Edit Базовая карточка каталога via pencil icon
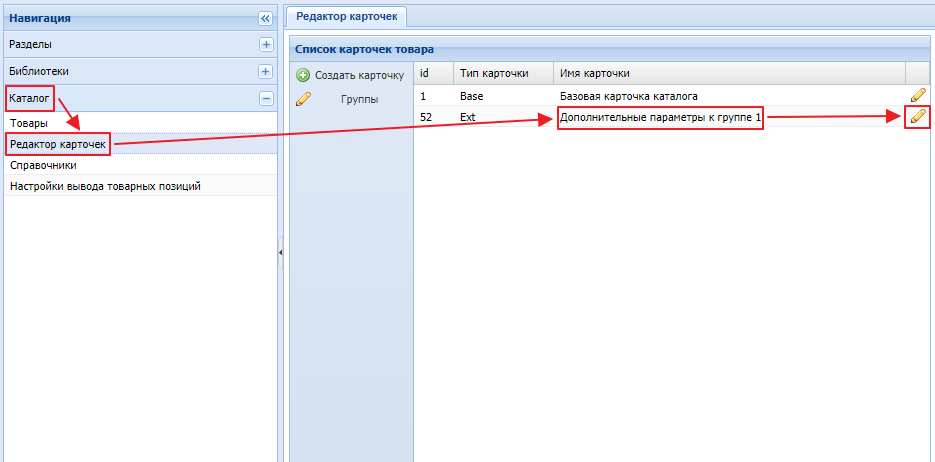 point(918,96)
